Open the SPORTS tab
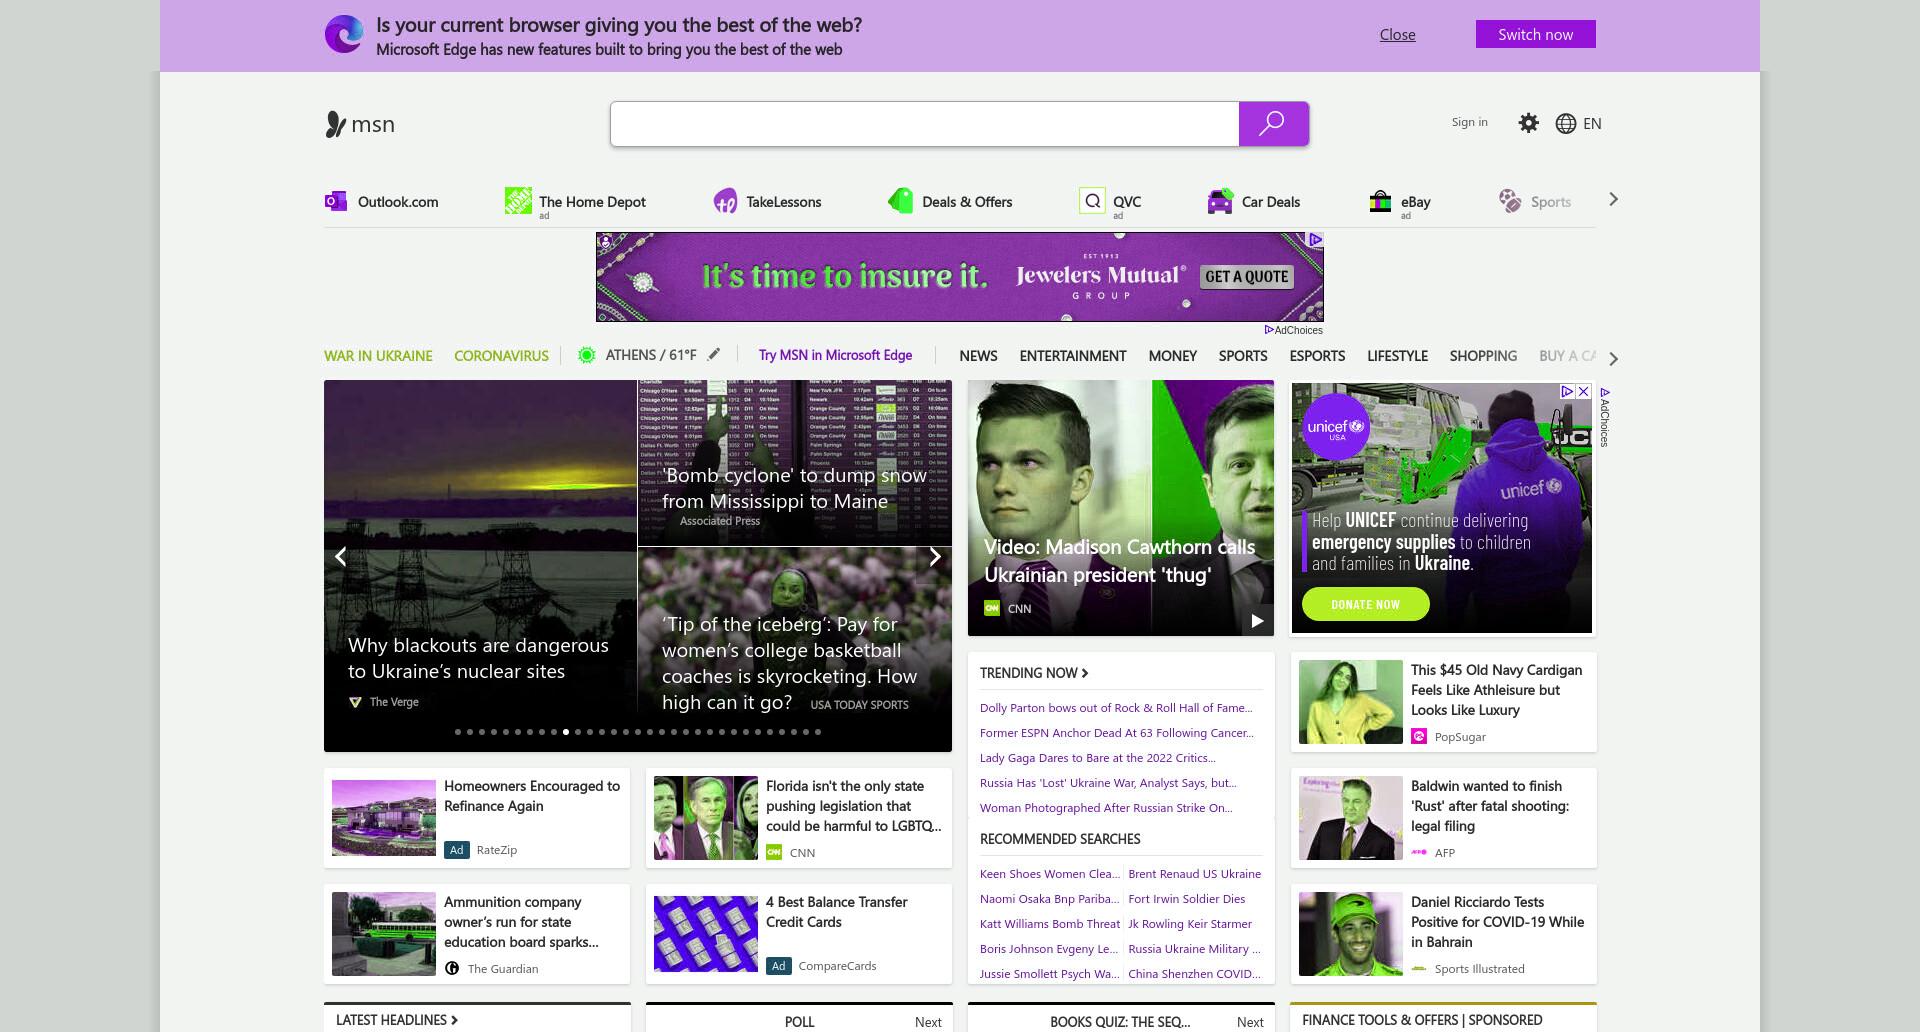This screenshot has height=1032, width=1920. point(1243,356)
